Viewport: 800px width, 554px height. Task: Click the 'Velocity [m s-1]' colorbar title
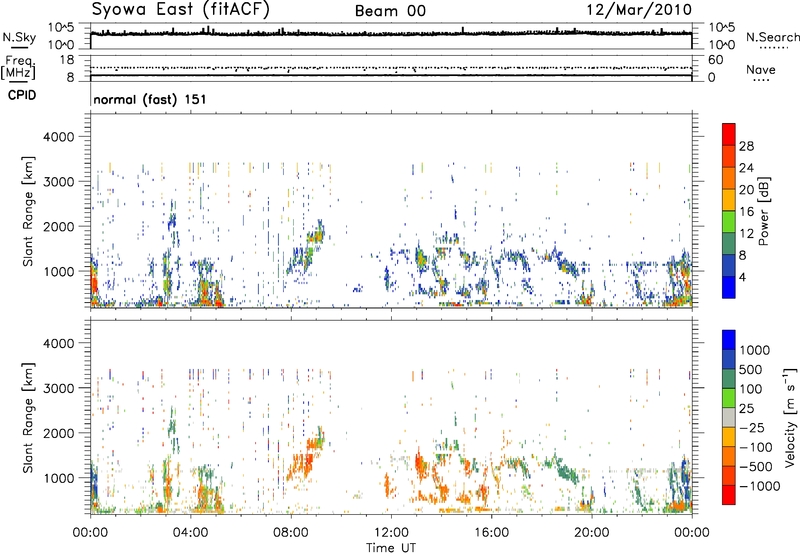tap(790, 417)
